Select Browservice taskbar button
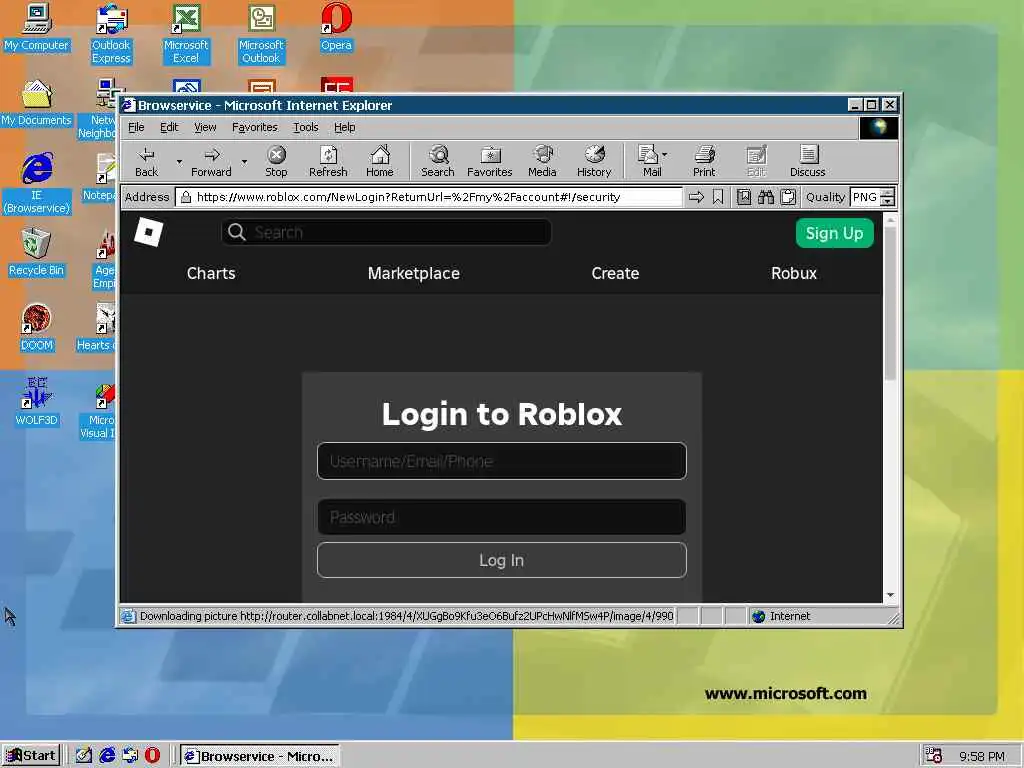The width and height of the screenshot is (1024, 768). pos(260,756)
